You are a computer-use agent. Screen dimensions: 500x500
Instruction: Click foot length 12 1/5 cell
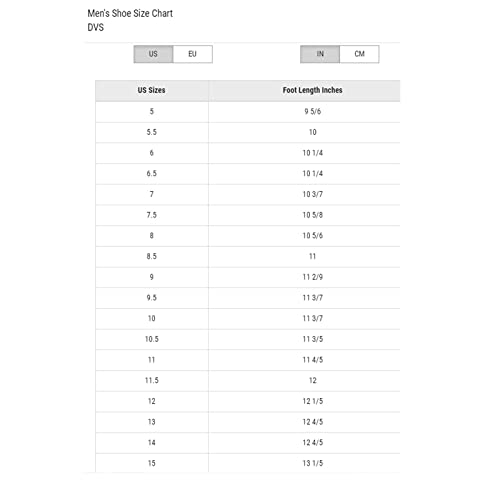[x=312, y=401]
